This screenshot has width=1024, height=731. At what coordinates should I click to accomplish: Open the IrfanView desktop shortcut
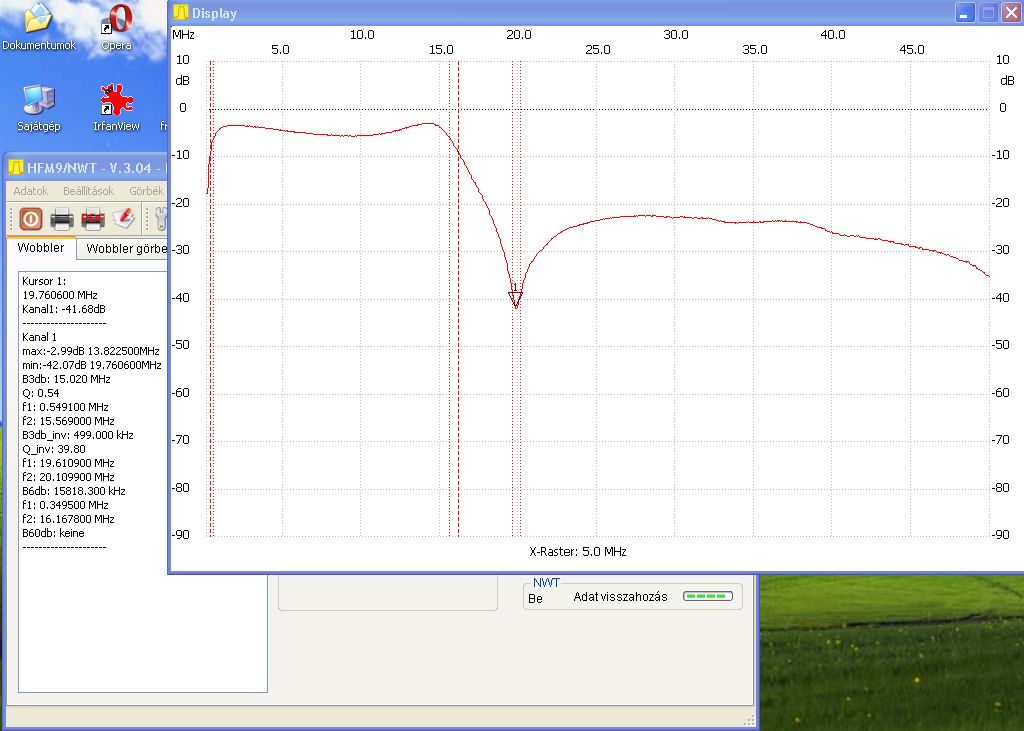coord(116,106)
